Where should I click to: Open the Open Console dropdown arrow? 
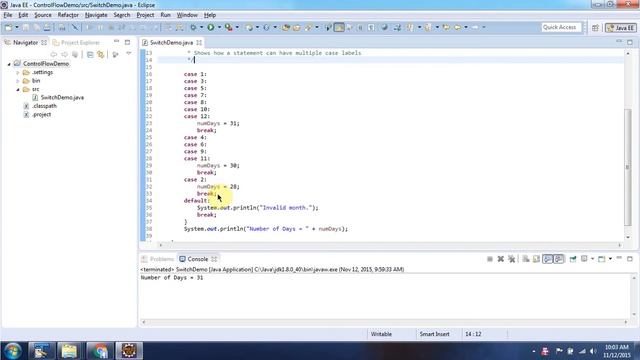pyautogui.click(x=610, y=259)
